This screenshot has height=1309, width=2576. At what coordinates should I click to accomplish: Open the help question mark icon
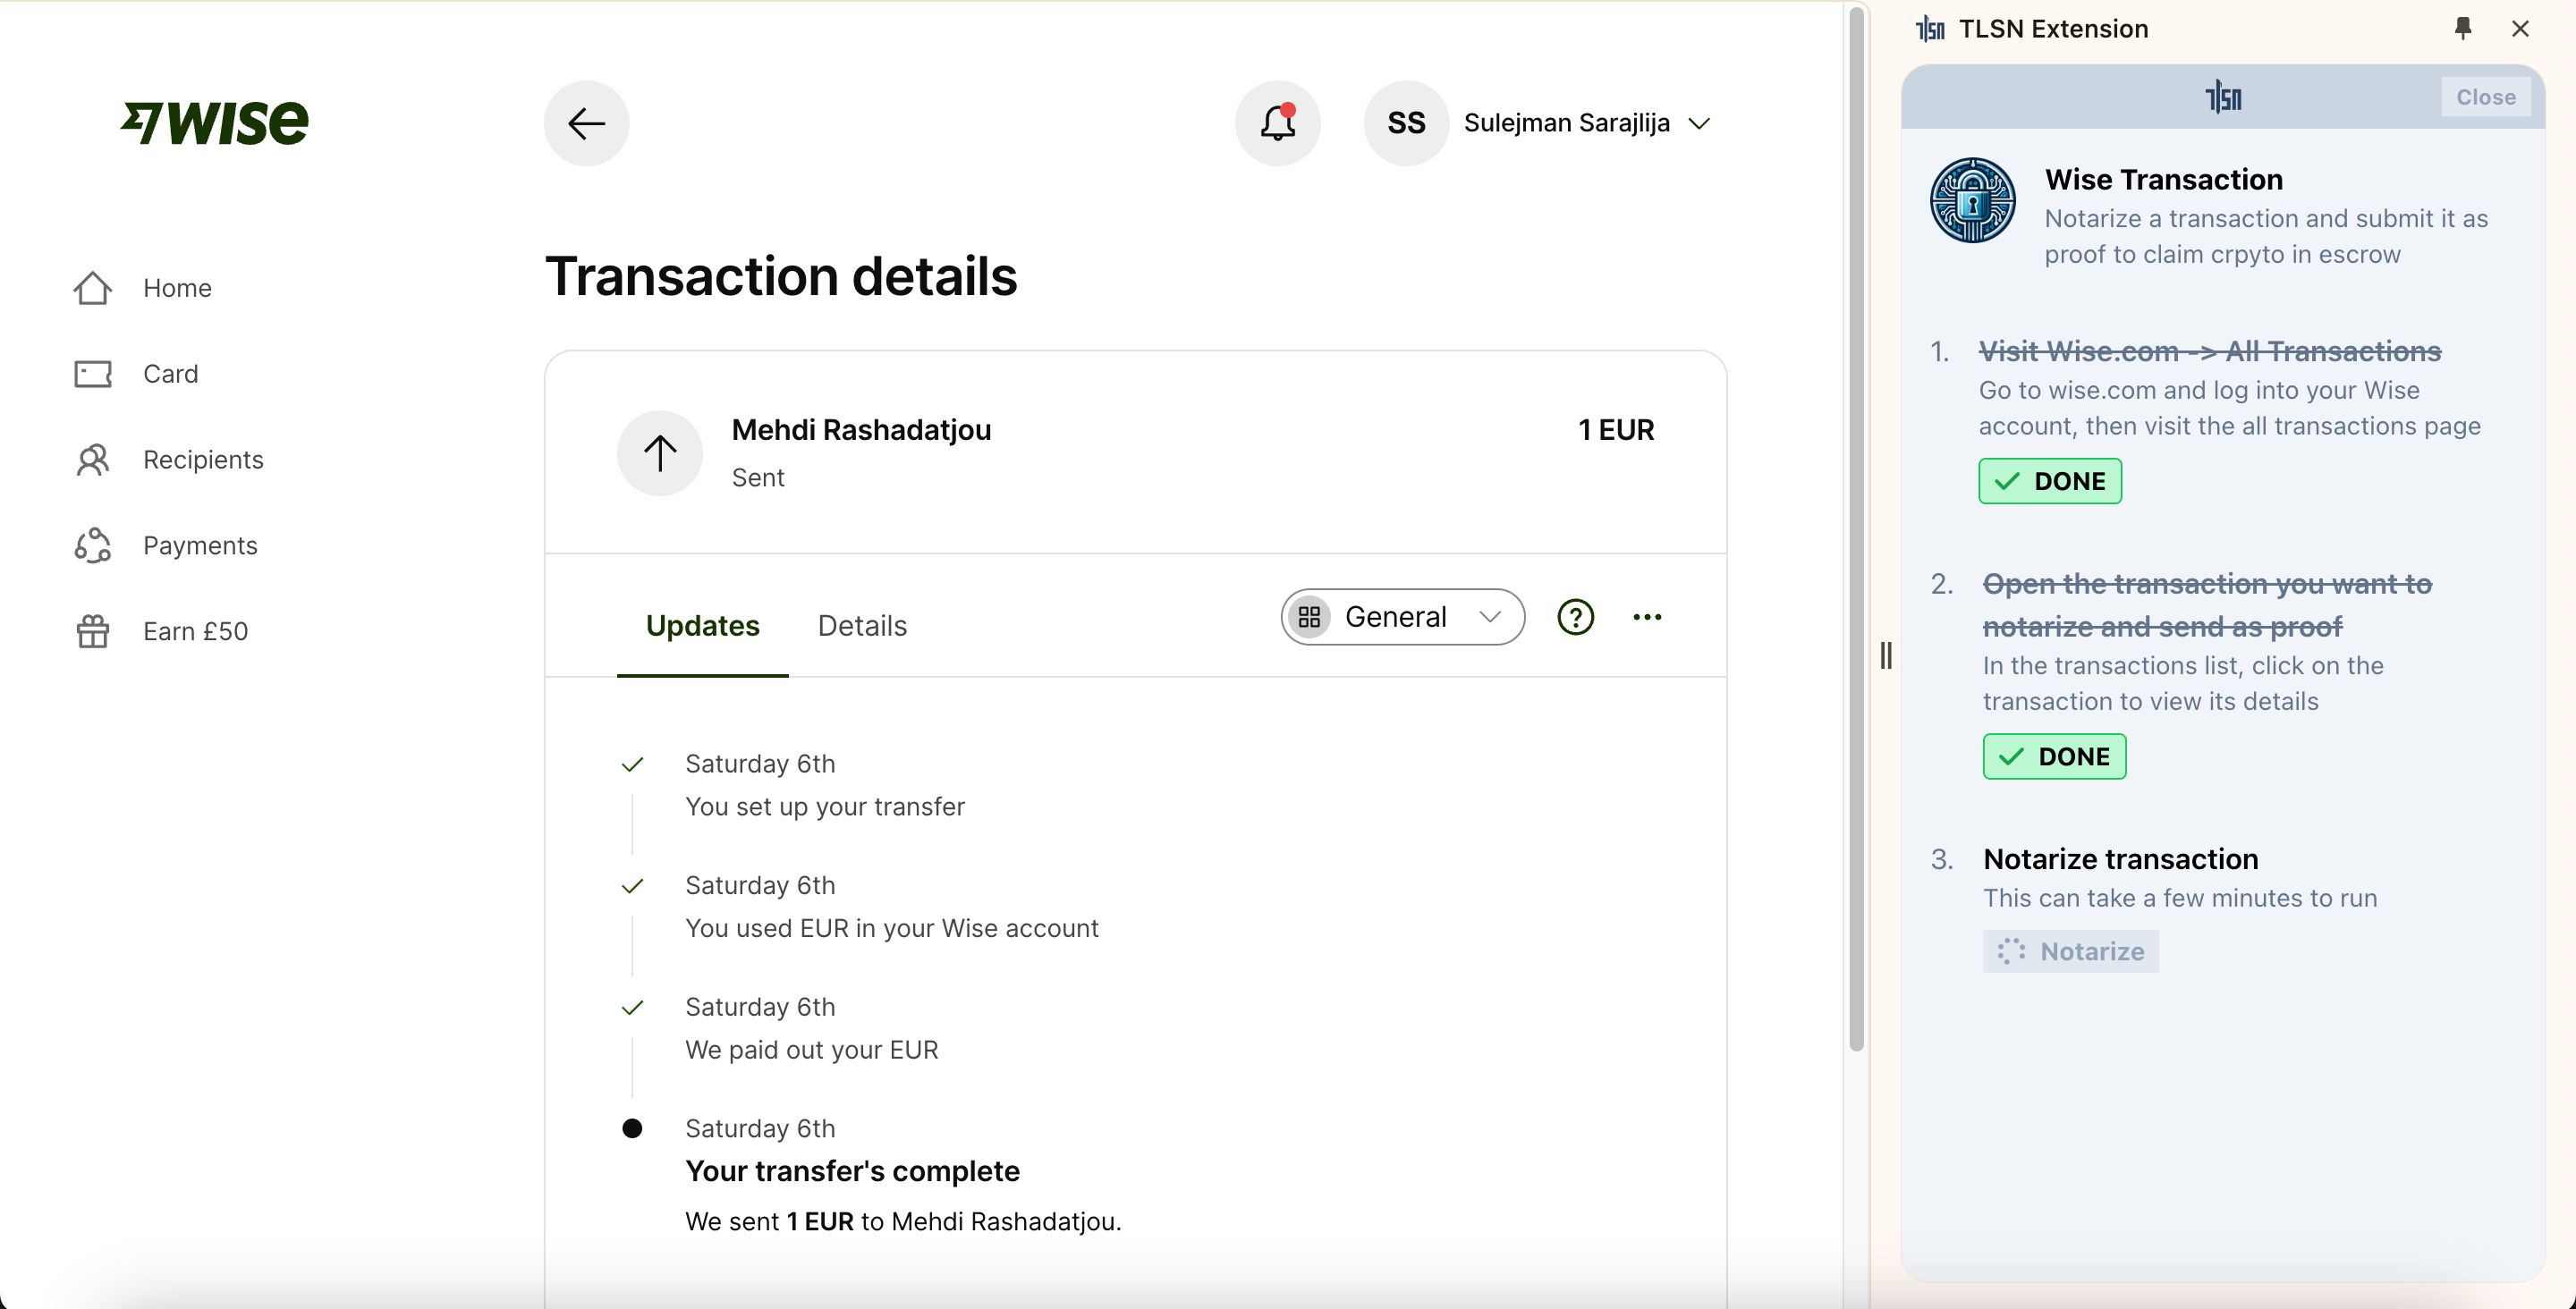[1575, 617]
